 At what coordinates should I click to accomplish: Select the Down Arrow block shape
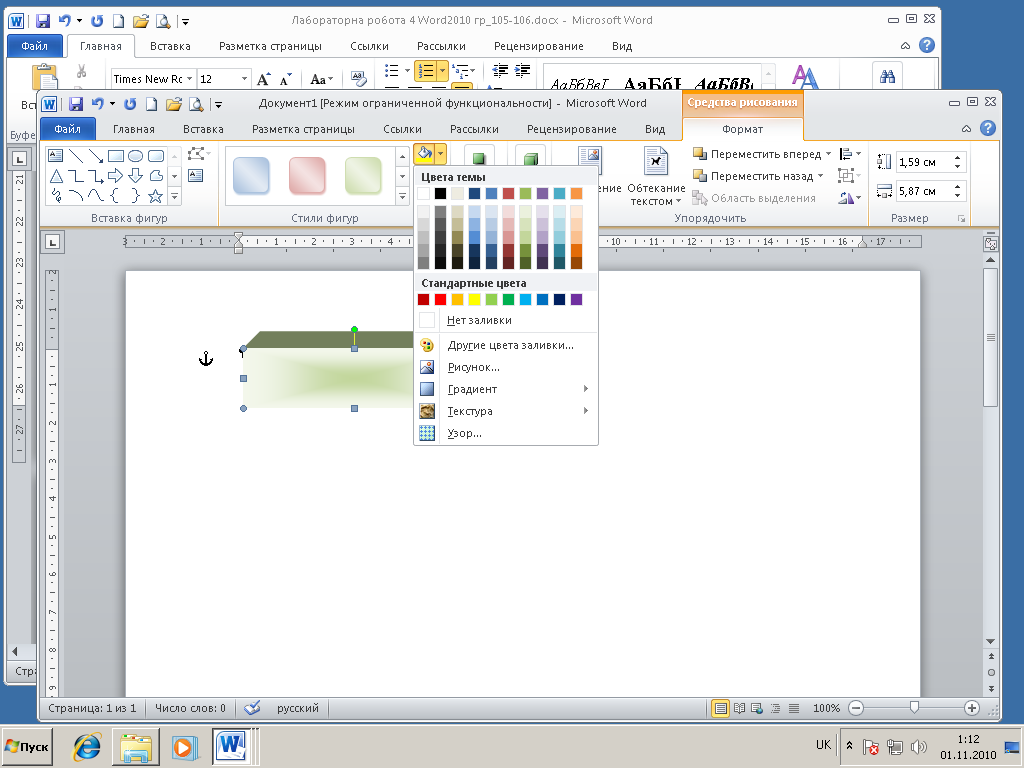(x=135, y=176)
